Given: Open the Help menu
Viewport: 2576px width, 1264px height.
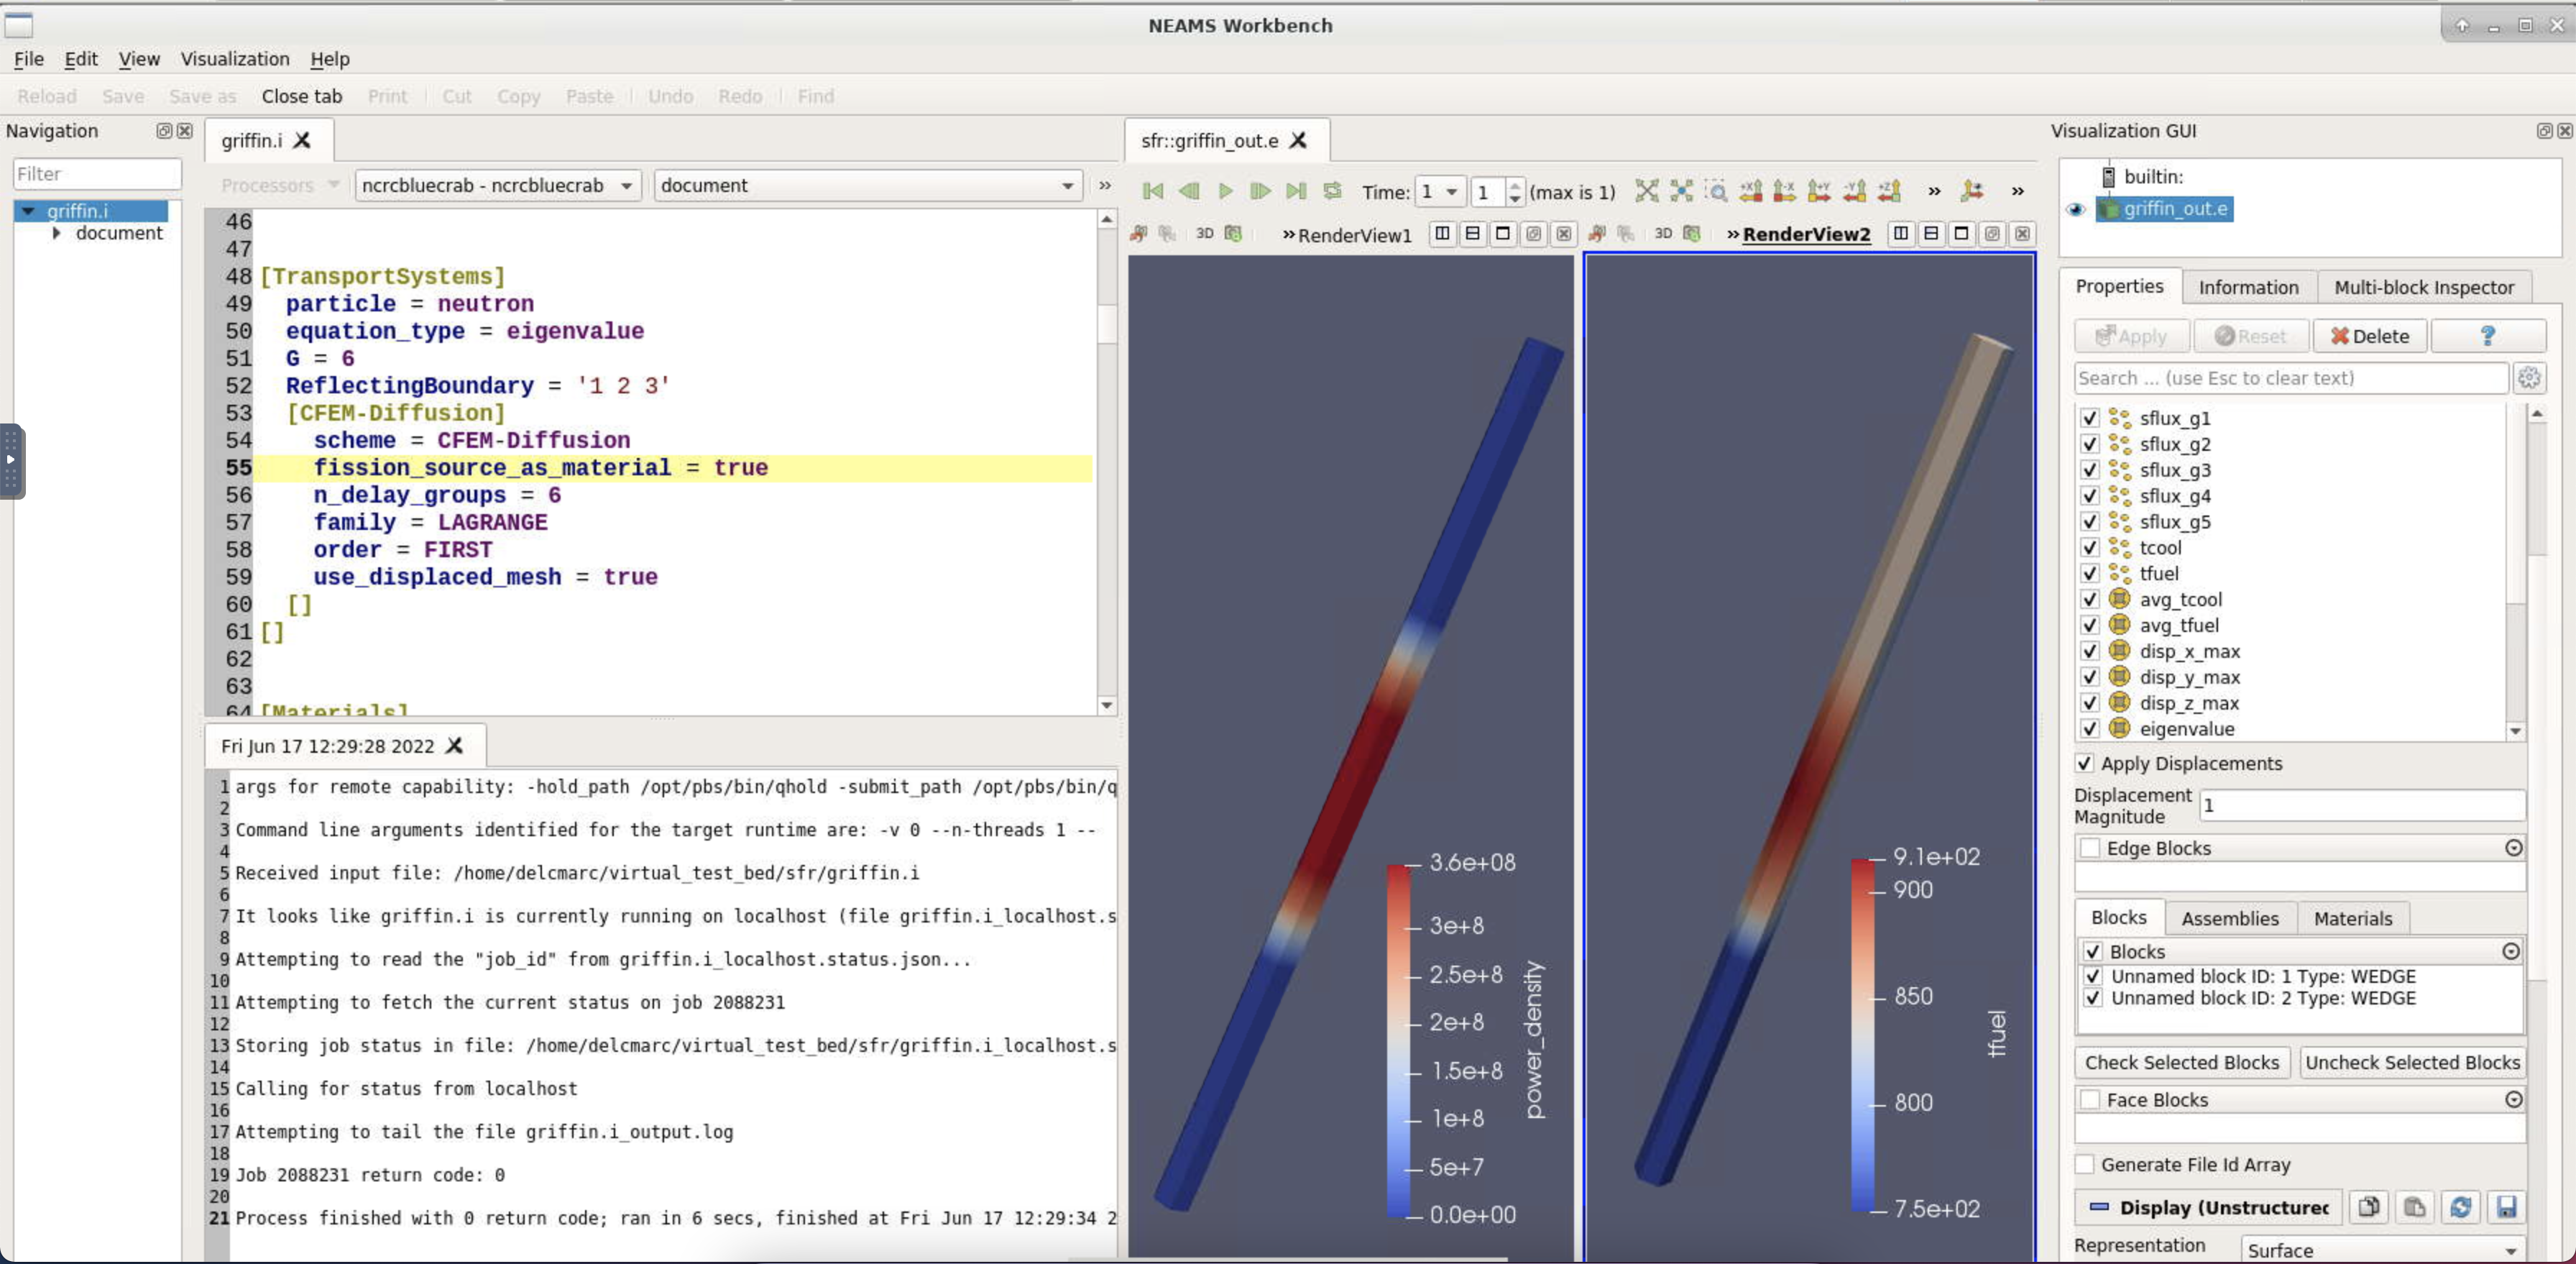Looking at the screenshot, I should pyautogui.click(x=330, y=59).
